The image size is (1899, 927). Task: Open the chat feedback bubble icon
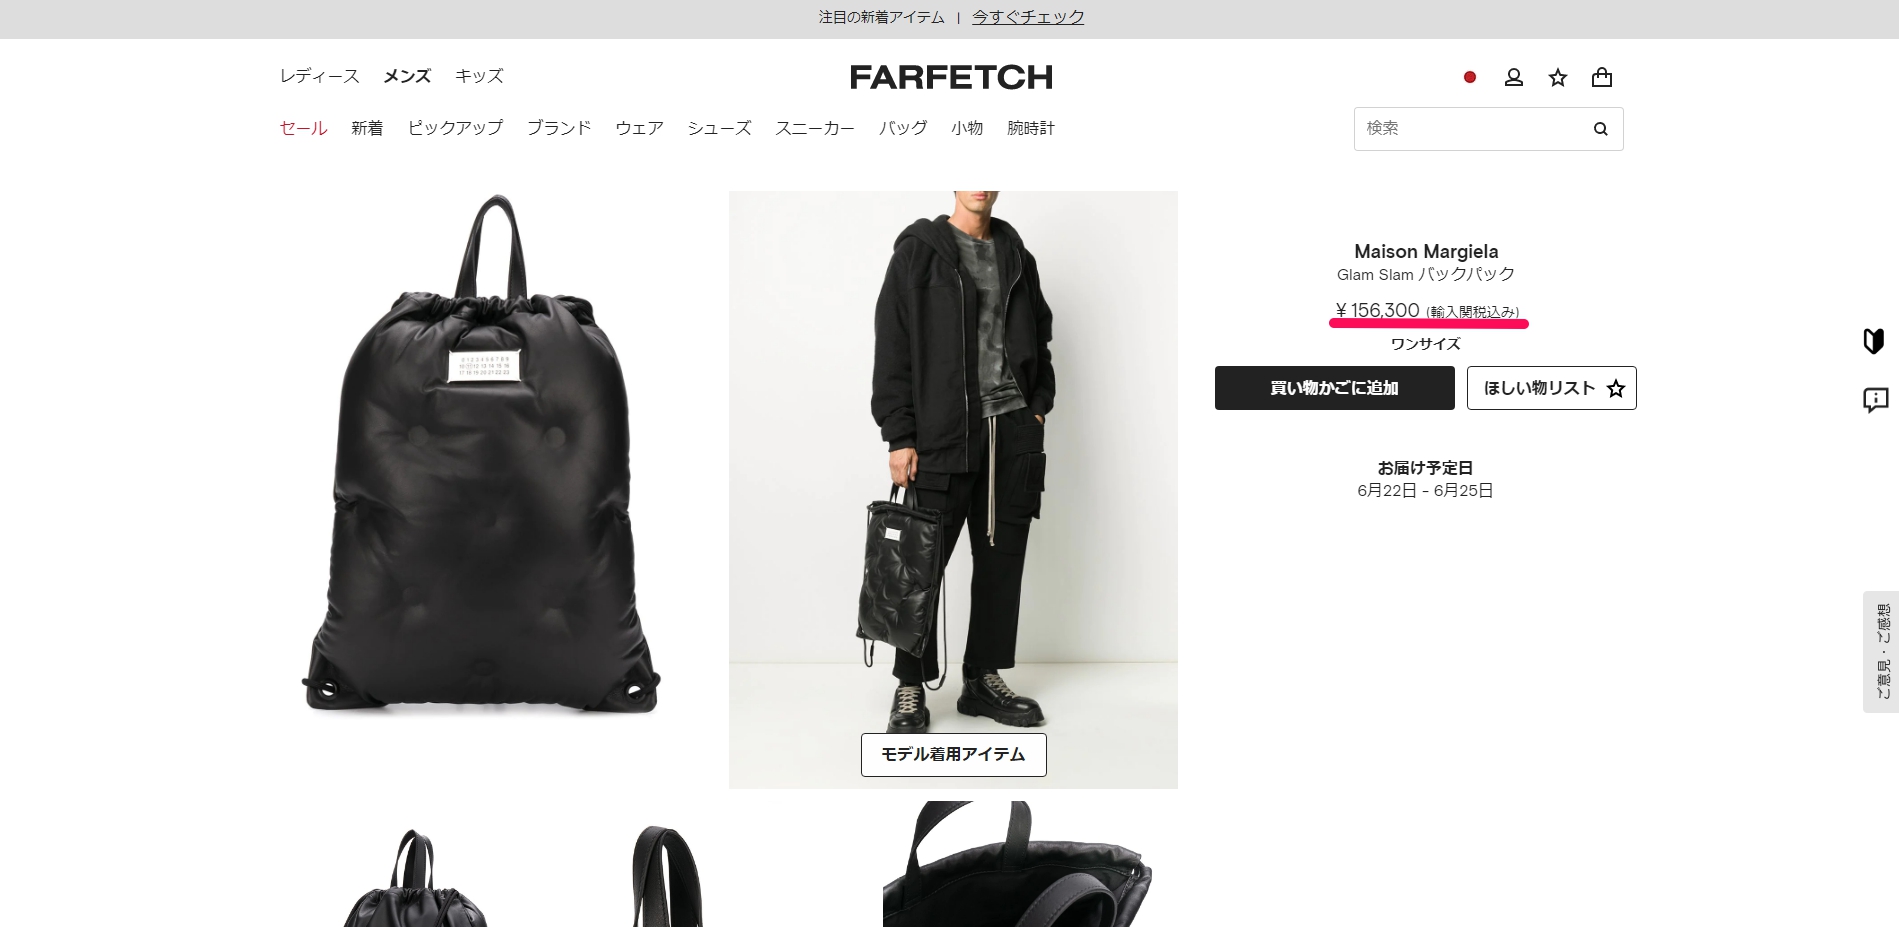[1876, 400]
